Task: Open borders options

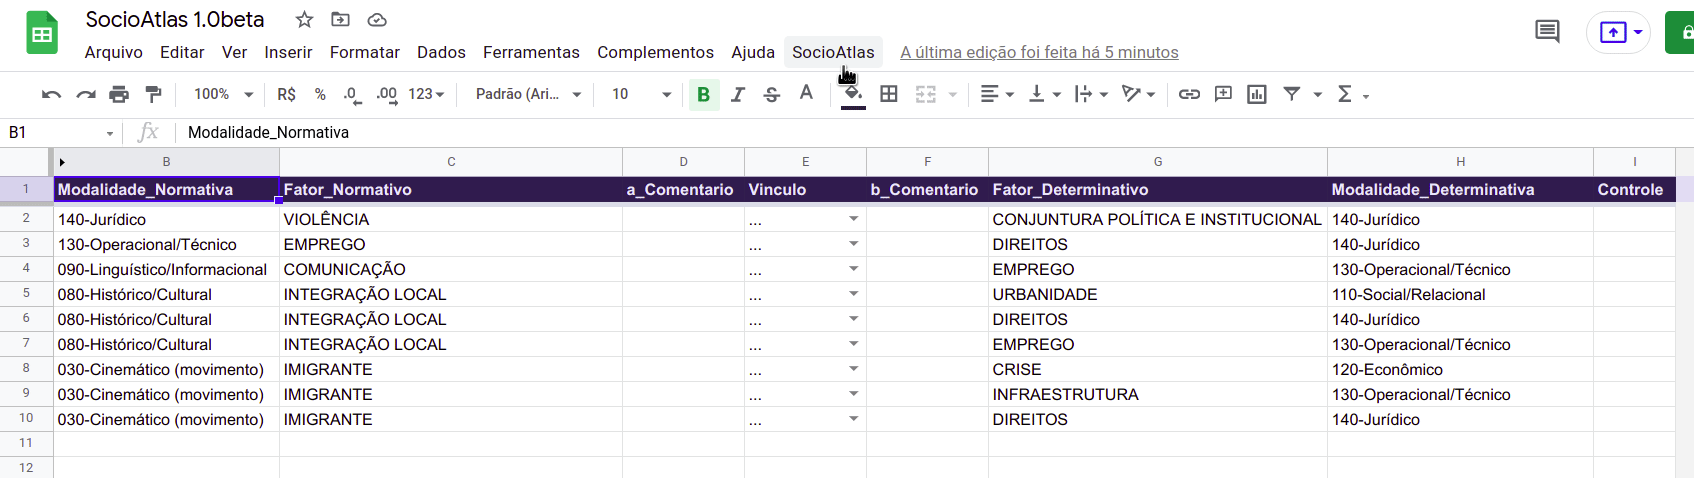Action: point(888,94)
